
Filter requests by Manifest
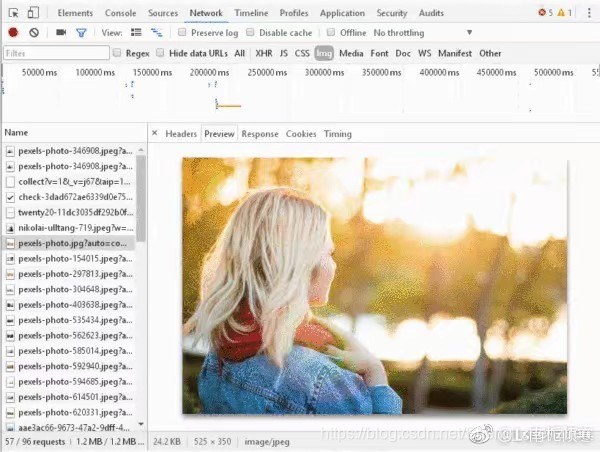455,53
